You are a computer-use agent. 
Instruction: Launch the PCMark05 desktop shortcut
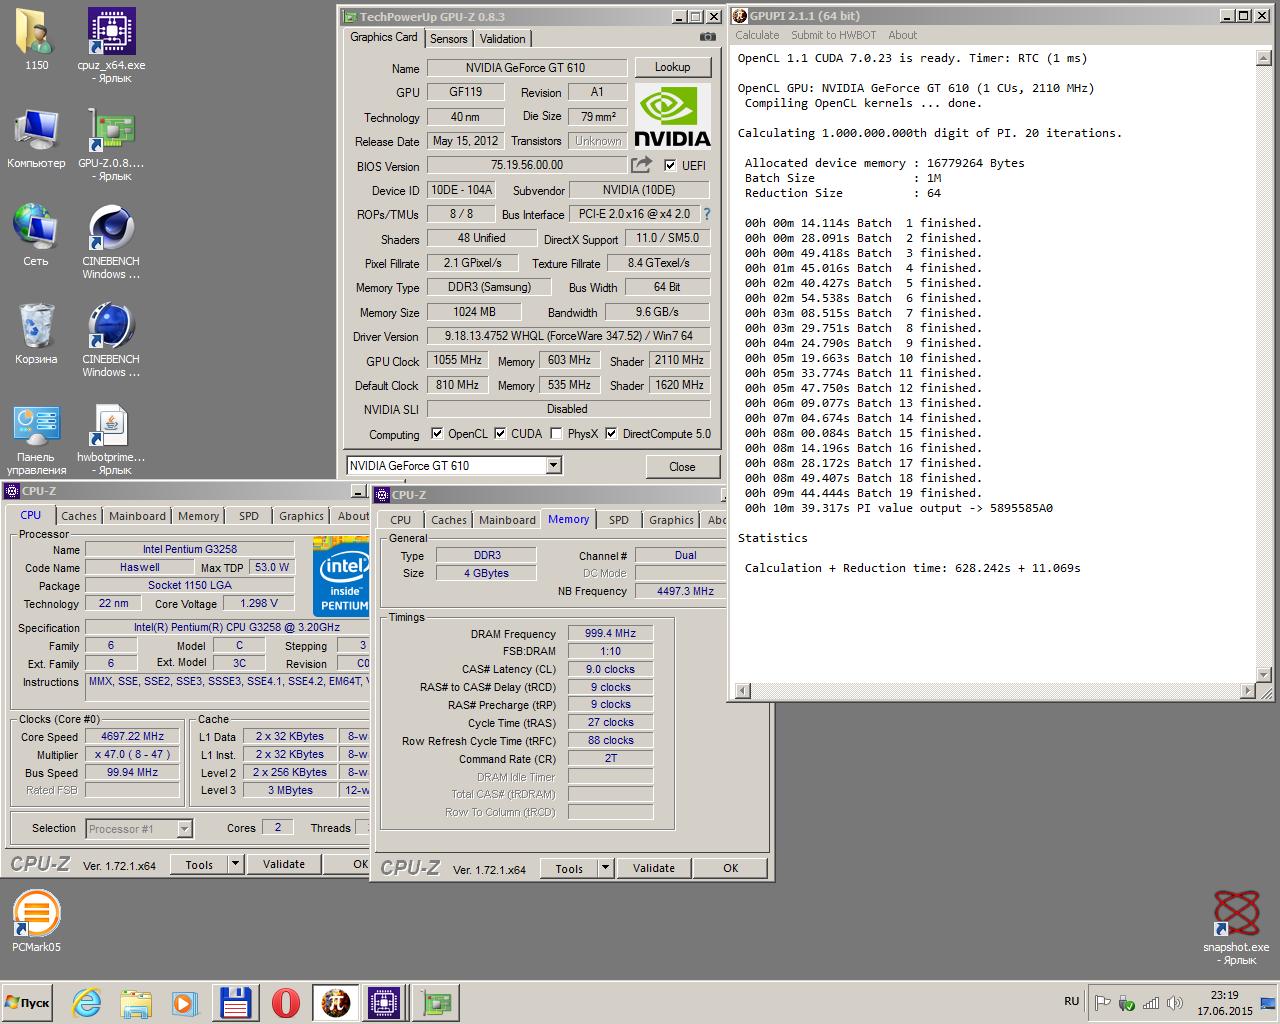(36, 920)
